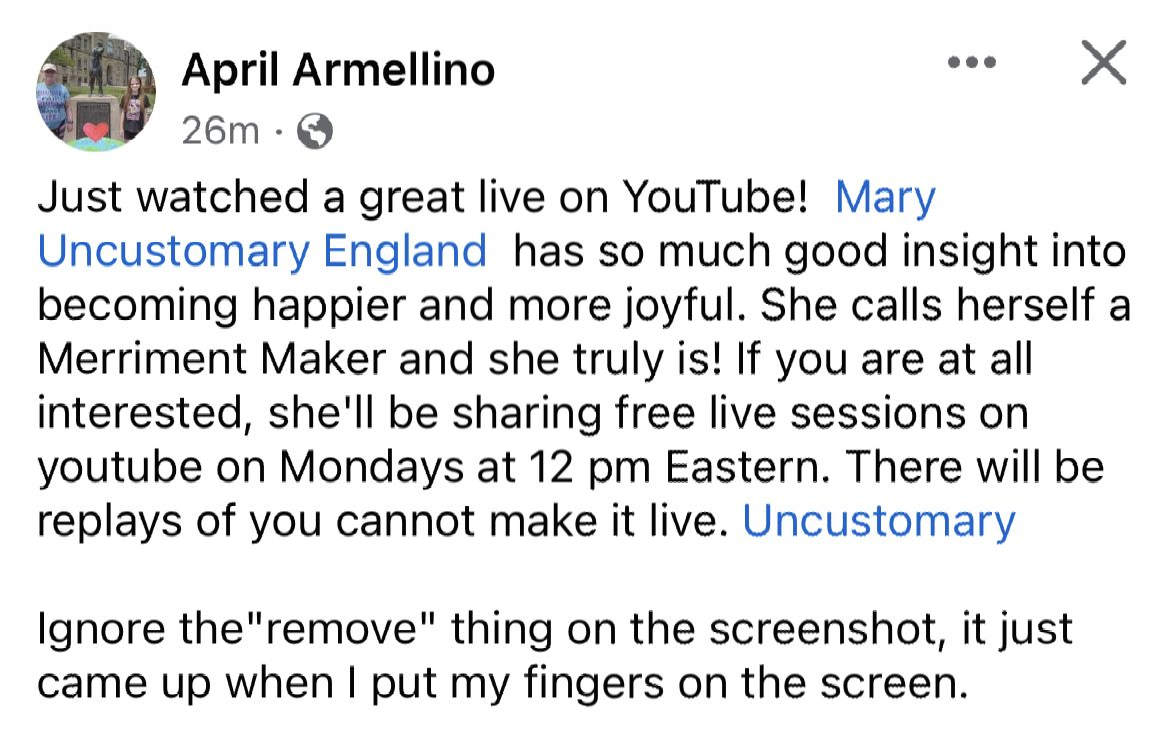Click the red heart on the profile picture
The width and height of the screenshot is (1170, 731).
(95, 131)
